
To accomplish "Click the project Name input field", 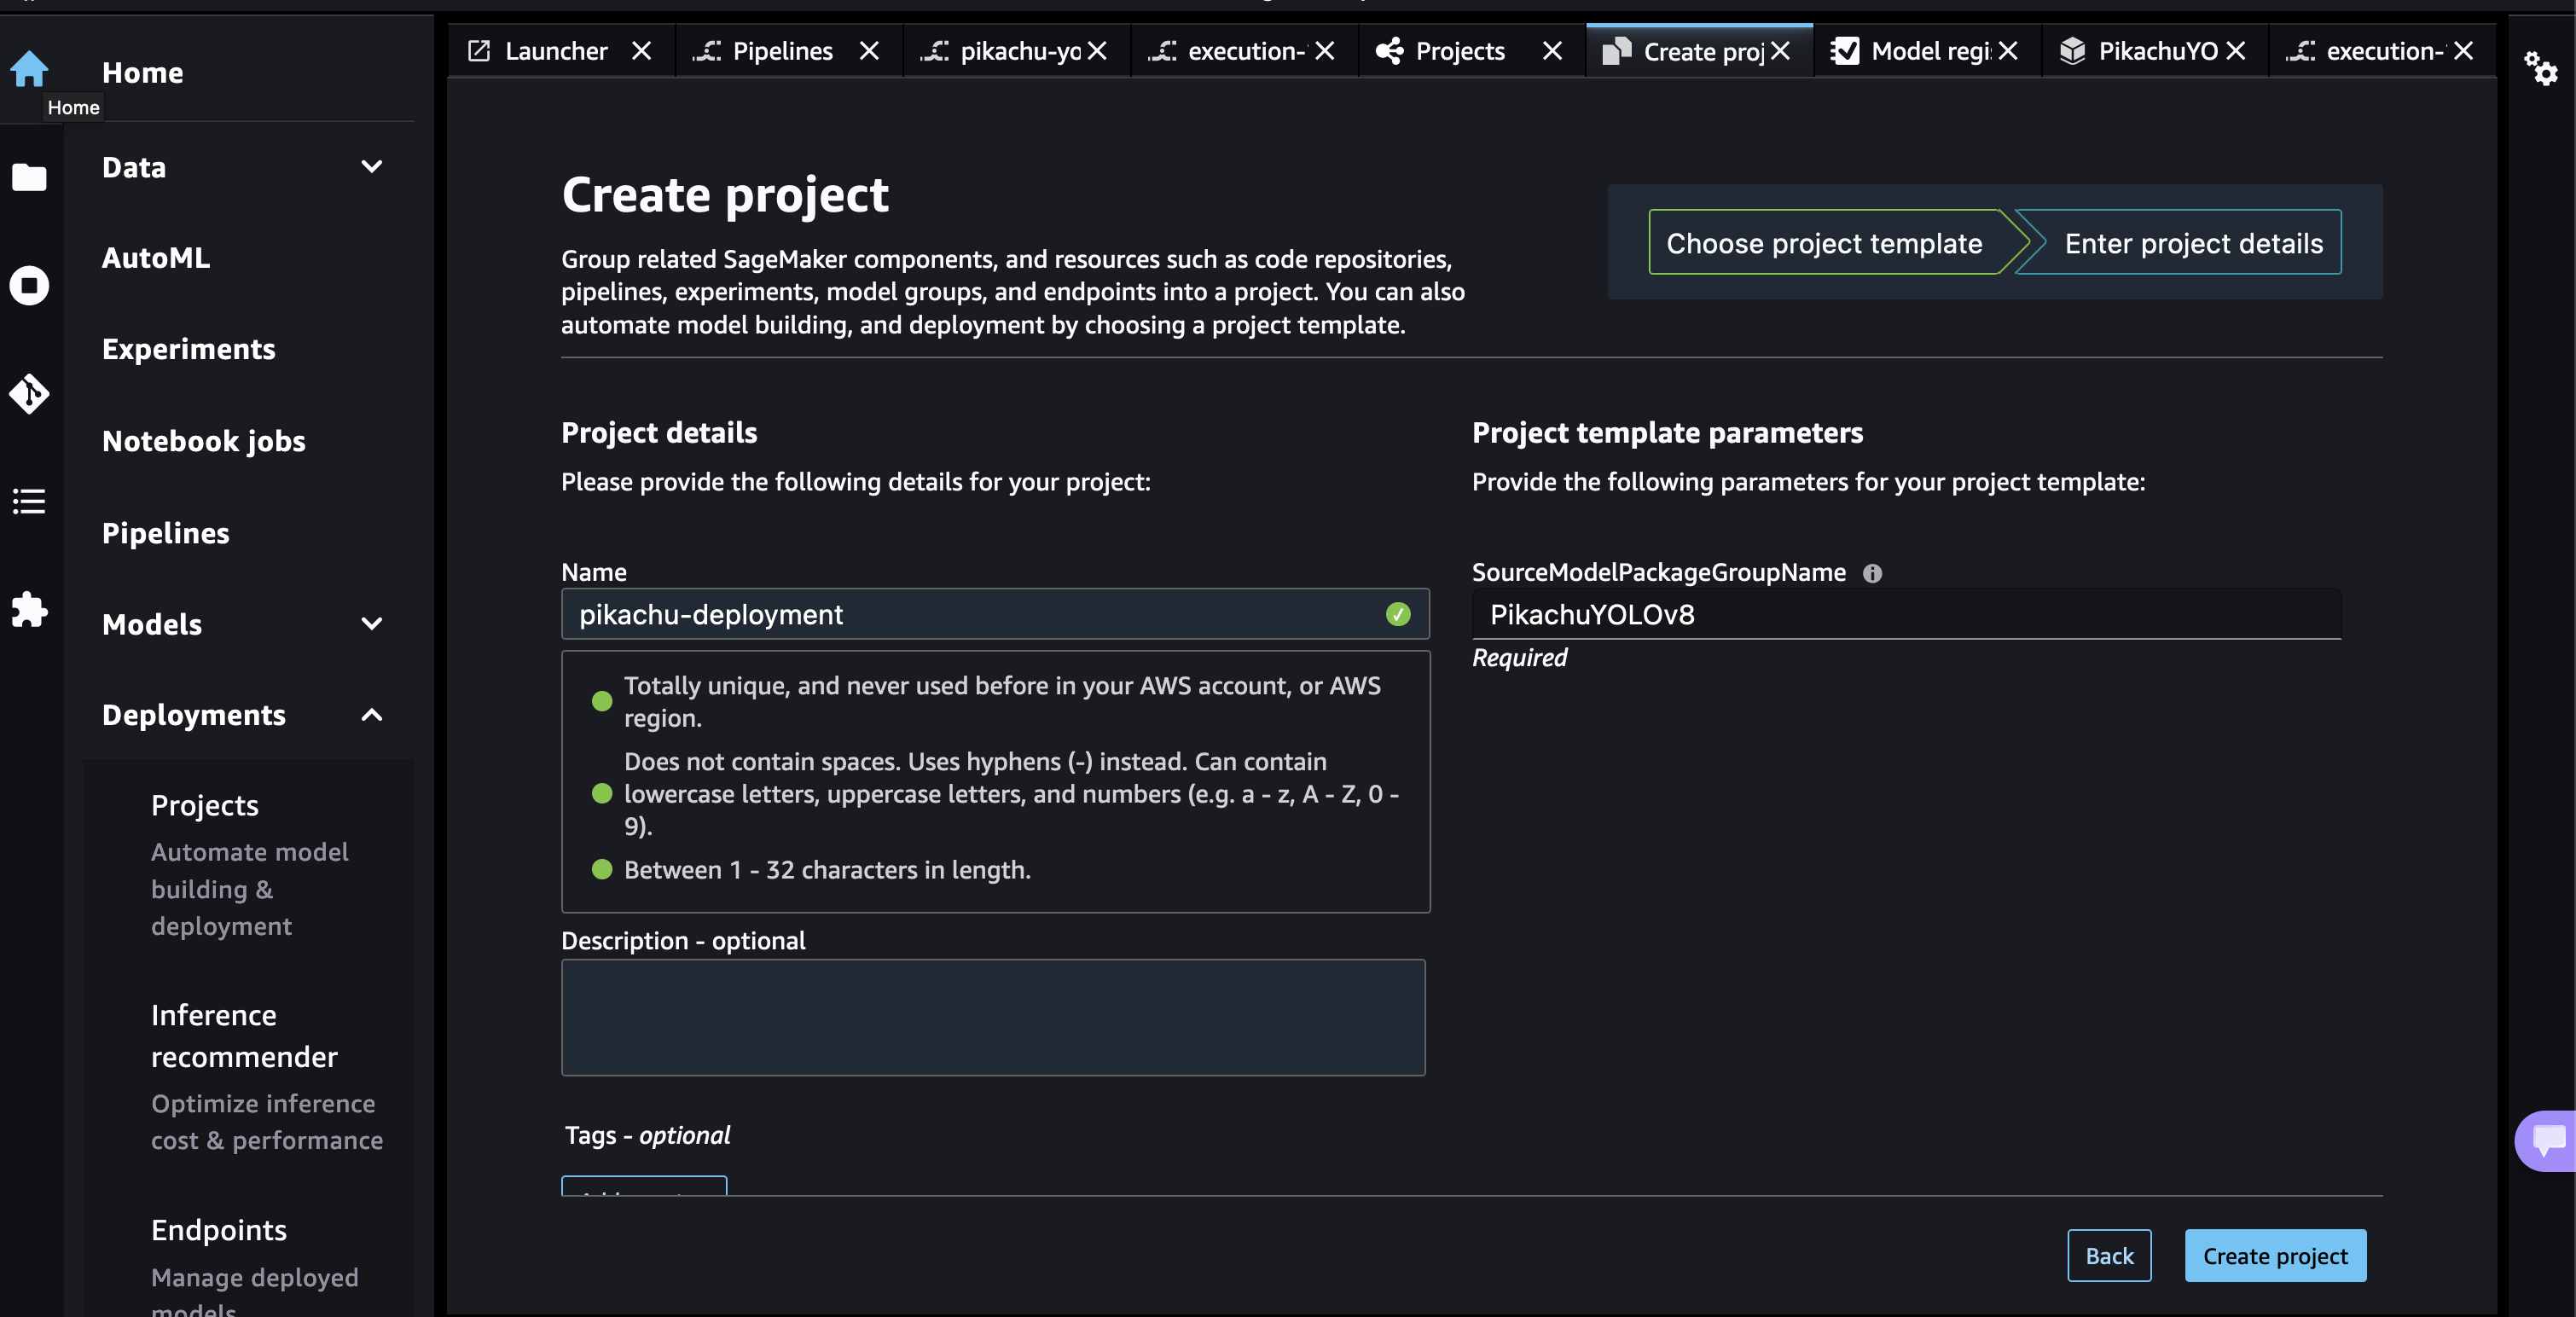I will (995, 614).
